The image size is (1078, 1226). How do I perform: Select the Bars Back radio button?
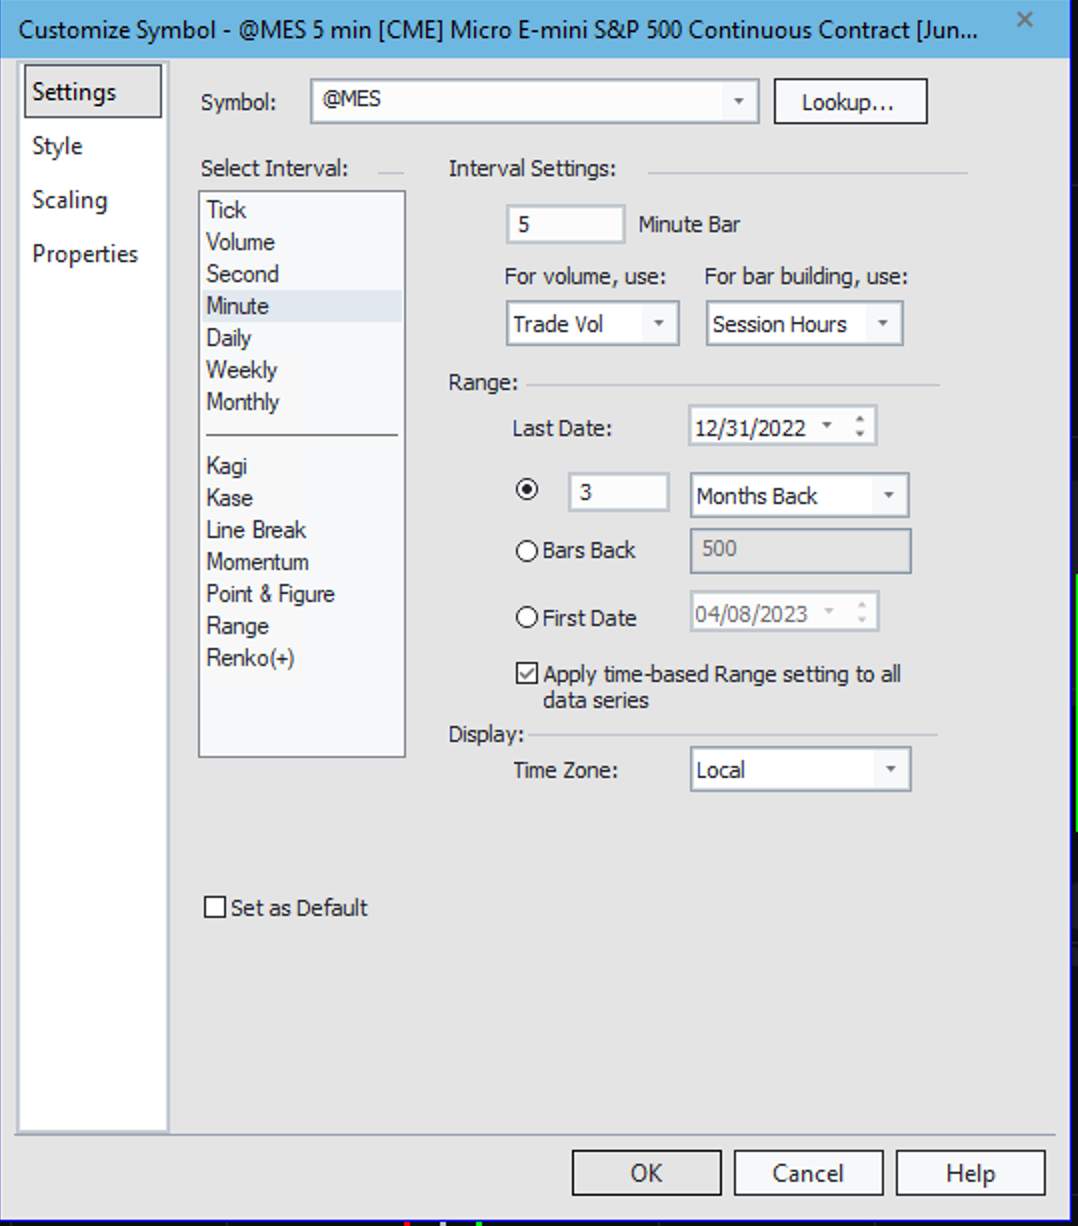tap(527, 551)
